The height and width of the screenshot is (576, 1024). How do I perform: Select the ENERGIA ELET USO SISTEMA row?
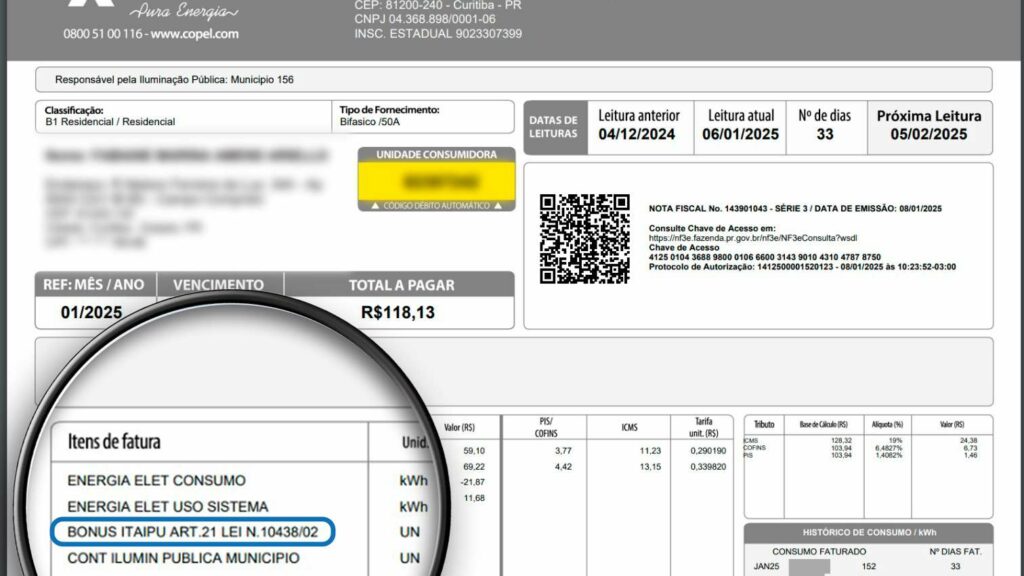(167, 507)
